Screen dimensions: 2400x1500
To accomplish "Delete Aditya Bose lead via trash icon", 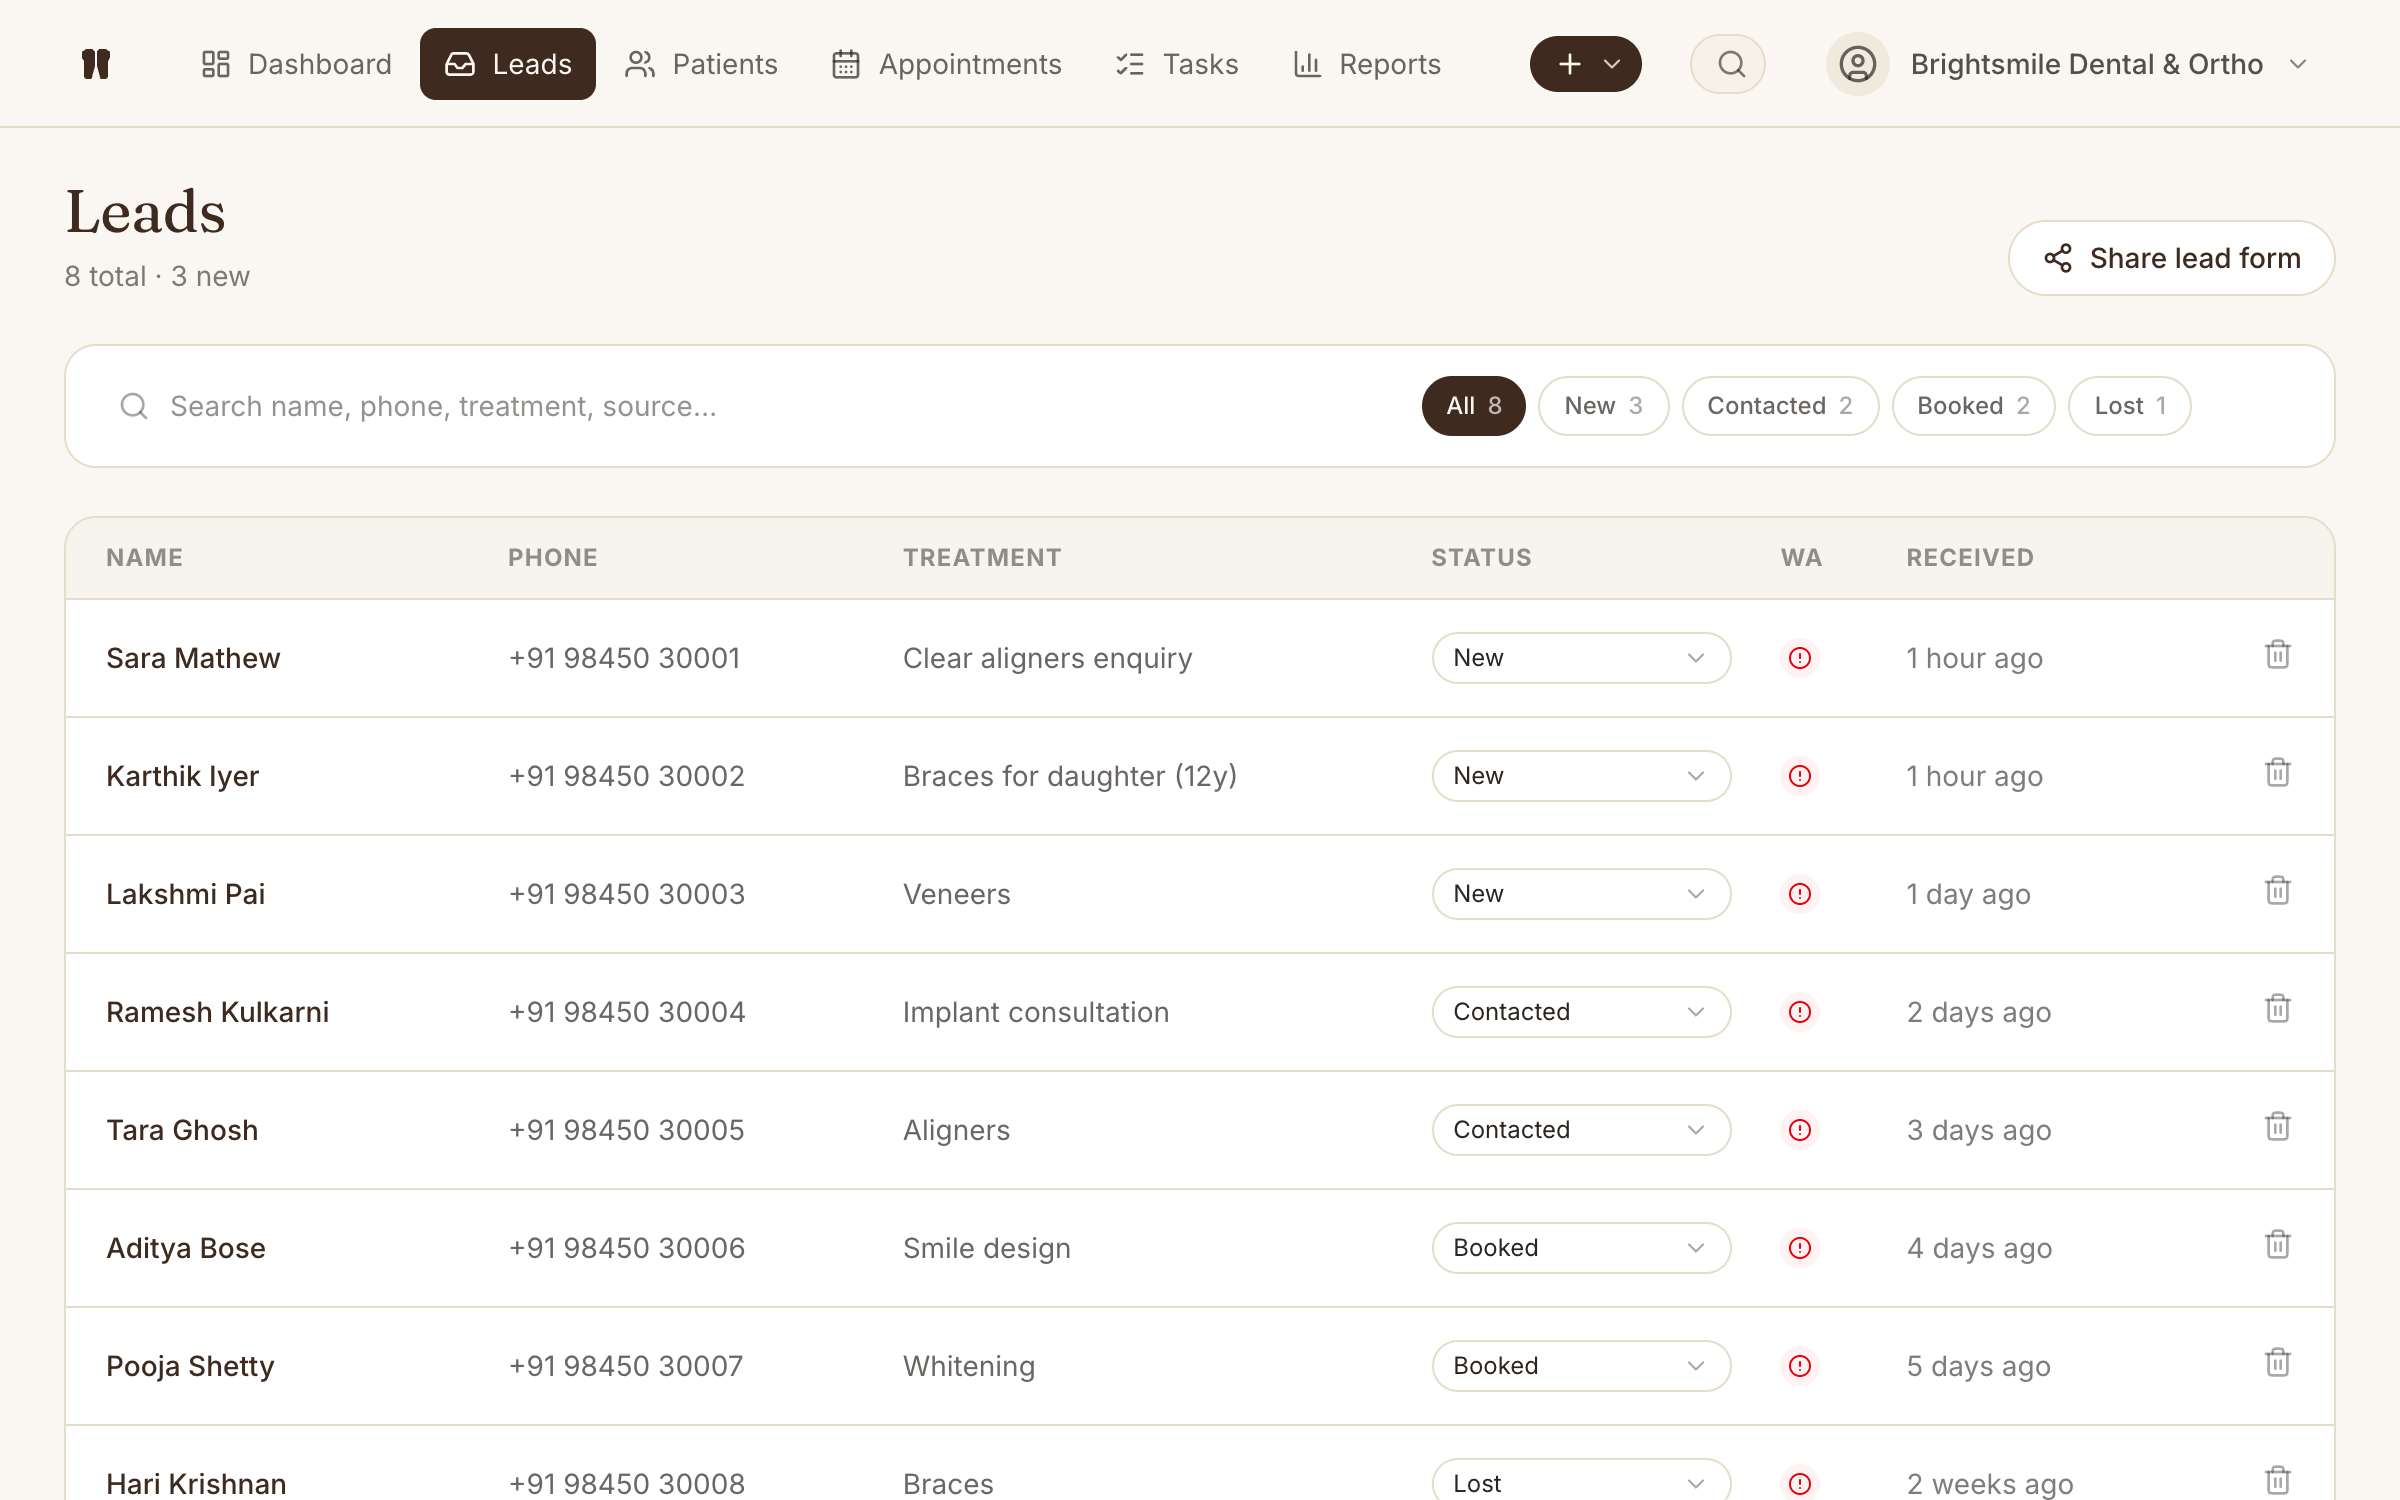I will point(2278,1245).
